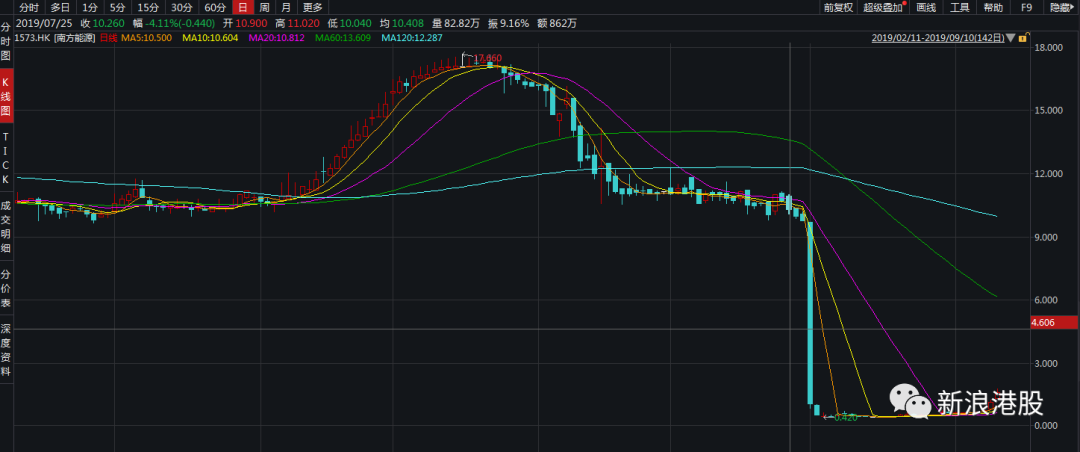Select the 周 weekly K-line tab
The image size is (1080, 452).
click(264, 8)
